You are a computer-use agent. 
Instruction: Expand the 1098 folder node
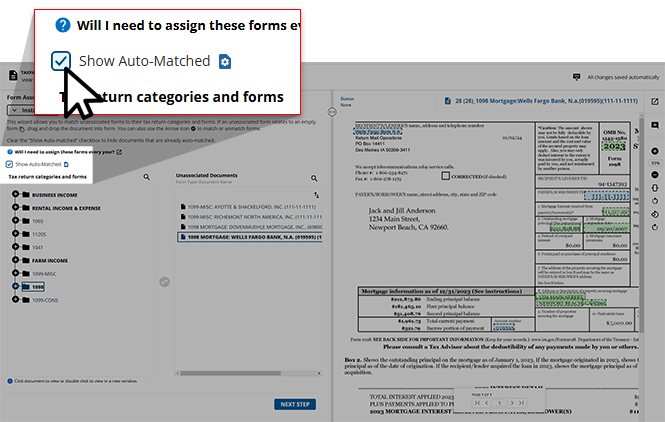(x=15, y=286)
